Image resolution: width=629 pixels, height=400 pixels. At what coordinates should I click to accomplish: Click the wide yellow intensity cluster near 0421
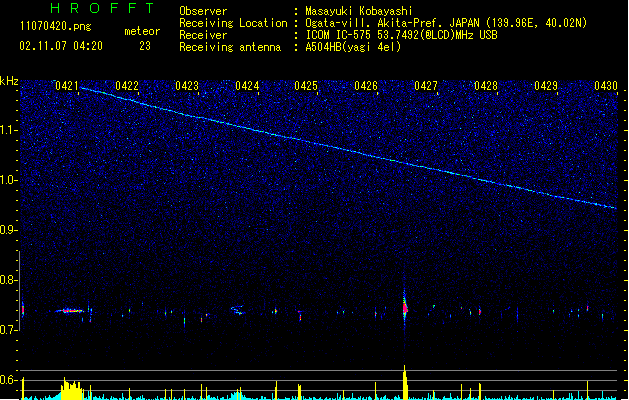pyautogui.click(x=72, y=389)
